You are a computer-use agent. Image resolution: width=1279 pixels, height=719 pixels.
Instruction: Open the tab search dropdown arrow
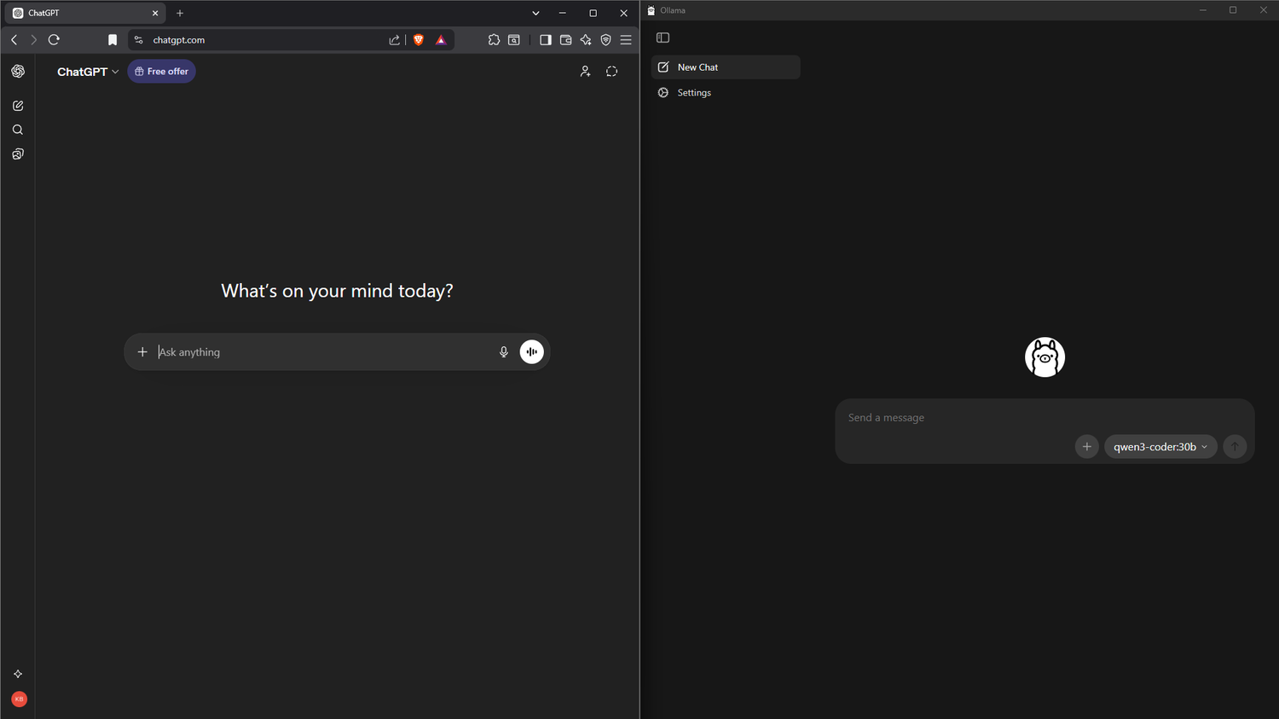[x=536, y=13]
